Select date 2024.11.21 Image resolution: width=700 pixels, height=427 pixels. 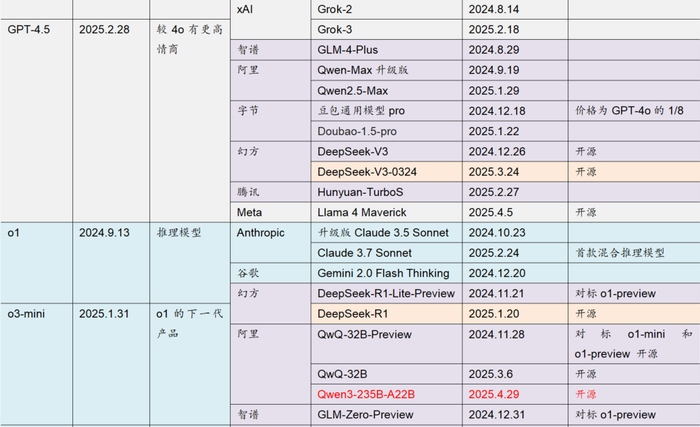(x=497, y=293)
